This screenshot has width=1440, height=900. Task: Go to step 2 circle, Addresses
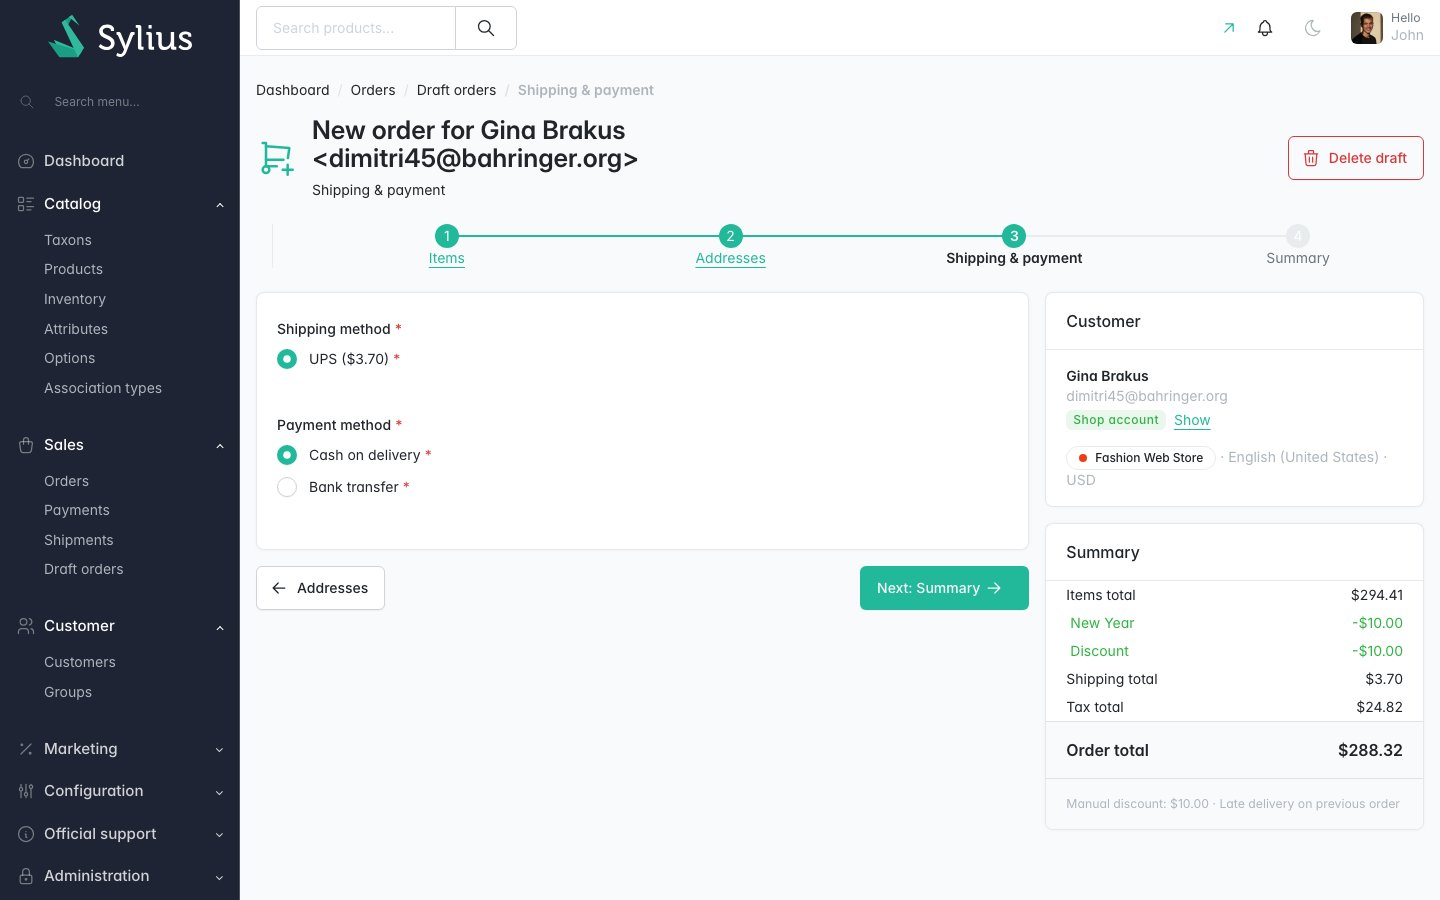click(x=731, y=236)
